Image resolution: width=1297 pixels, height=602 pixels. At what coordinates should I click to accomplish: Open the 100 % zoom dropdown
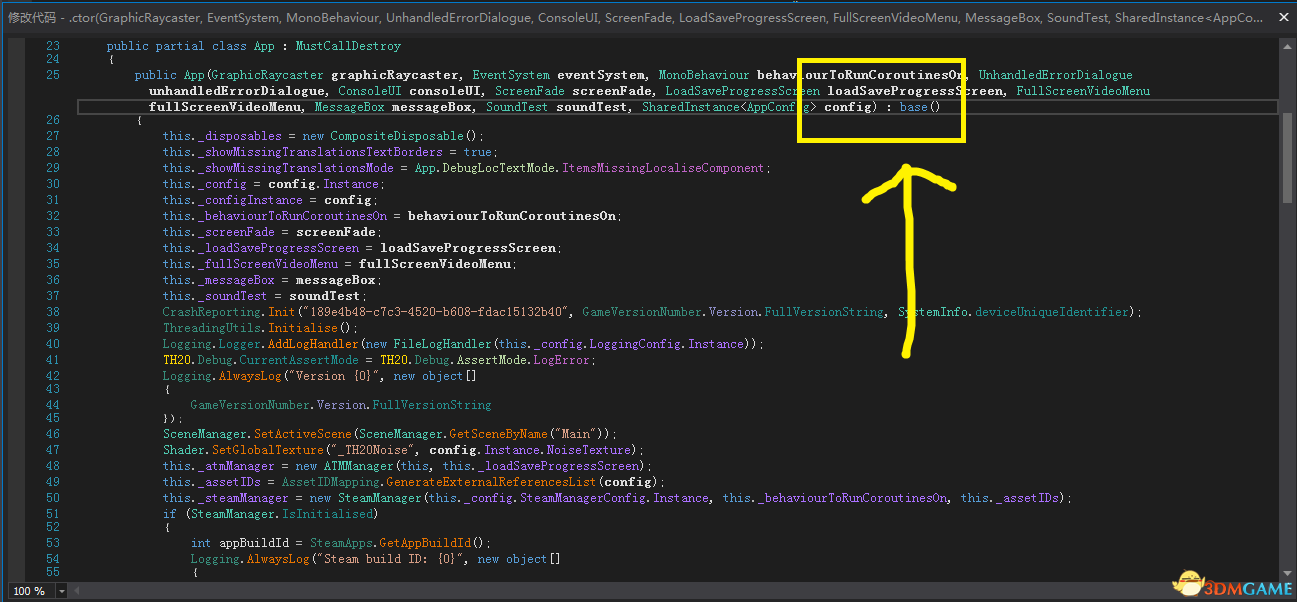pos(61,591)
